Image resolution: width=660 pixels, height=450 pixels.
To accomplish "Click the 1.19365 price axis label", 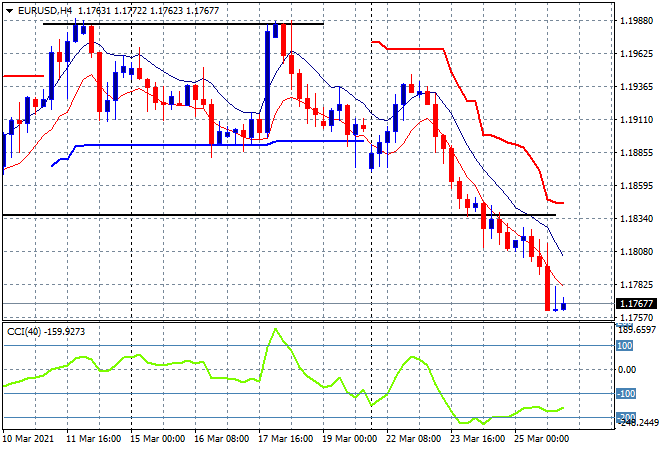I will click(x=636, y=86).
